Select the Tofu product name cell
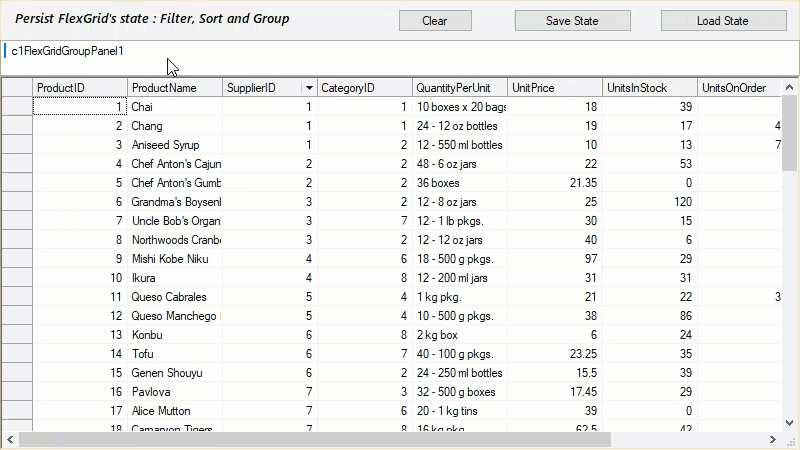 [175, 354]
